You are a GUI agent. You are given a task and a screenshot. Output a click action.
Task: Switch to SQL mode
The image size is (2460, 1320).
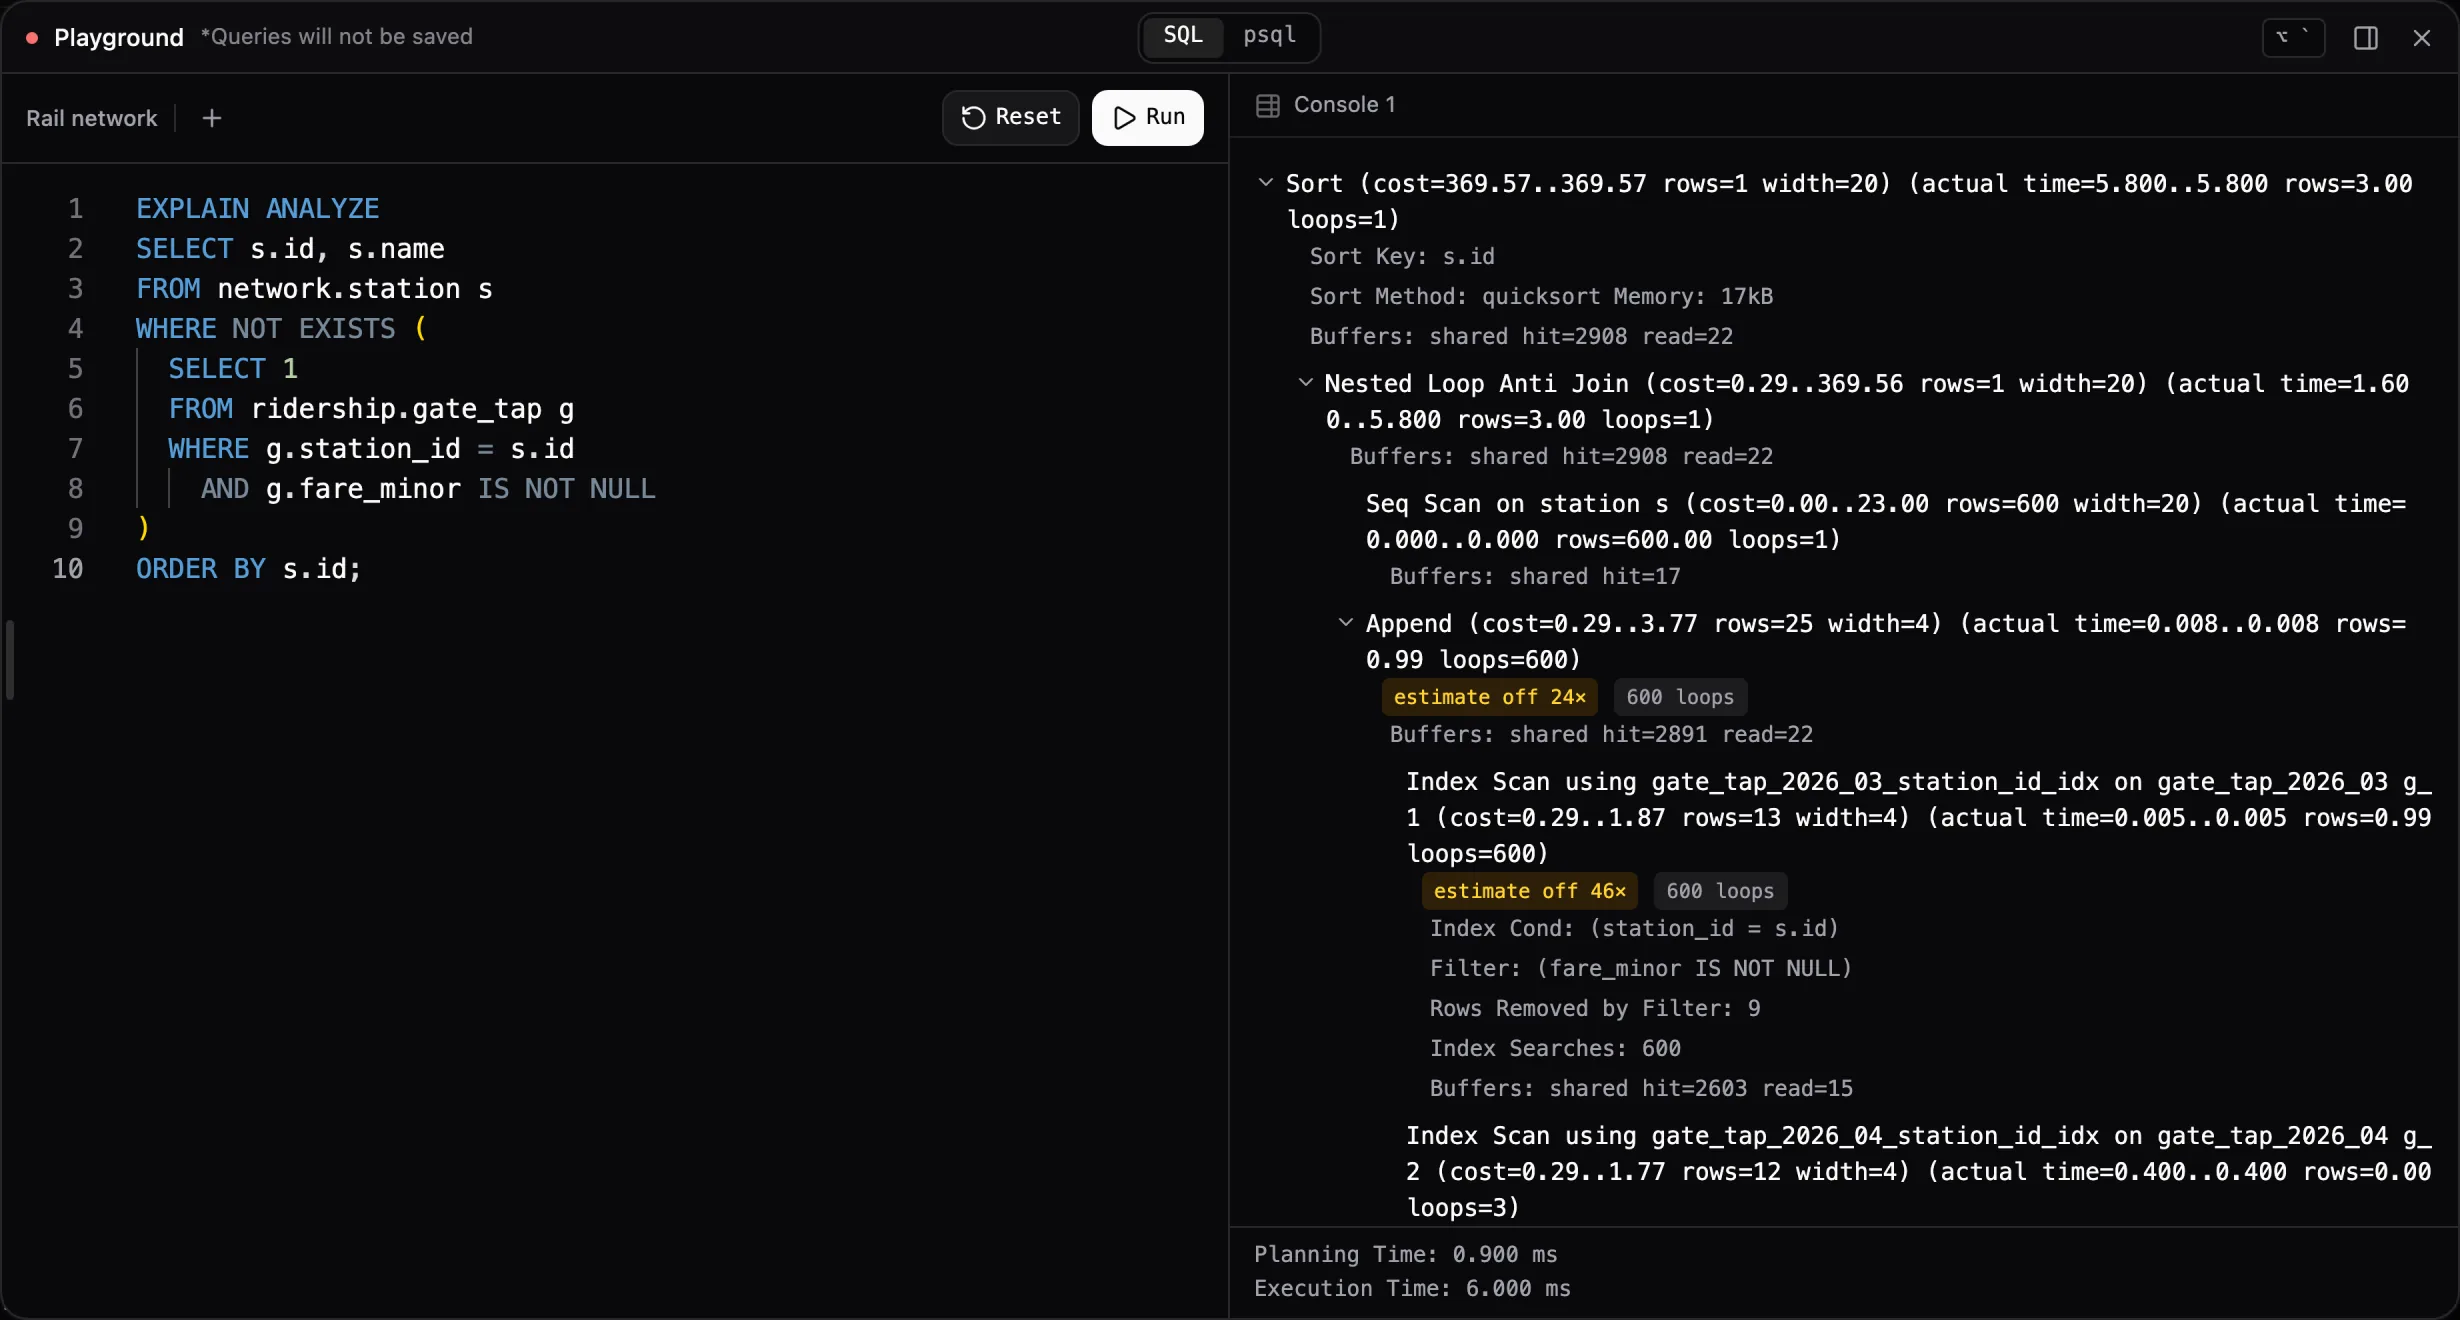(1183, 36)
